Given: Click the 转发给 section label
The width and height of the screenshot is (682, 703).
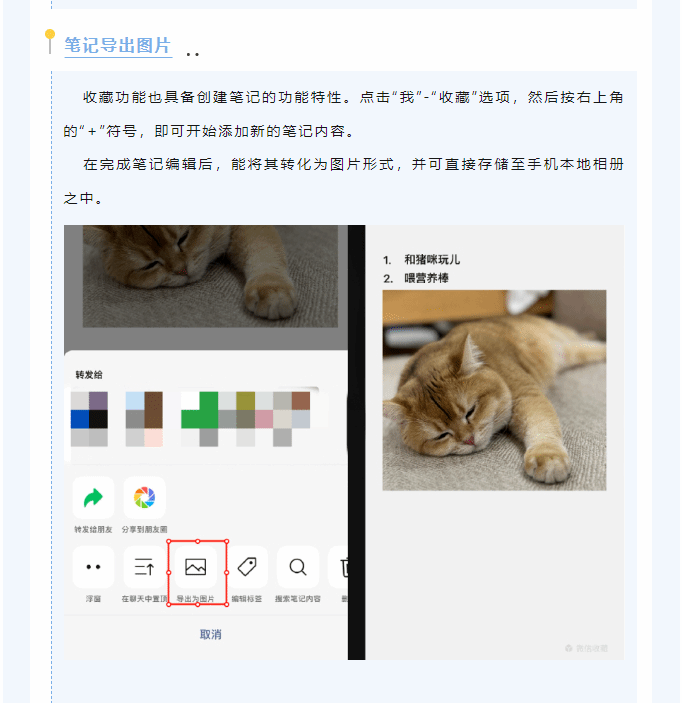Looking at the screenshot, I should pos(89,375).
